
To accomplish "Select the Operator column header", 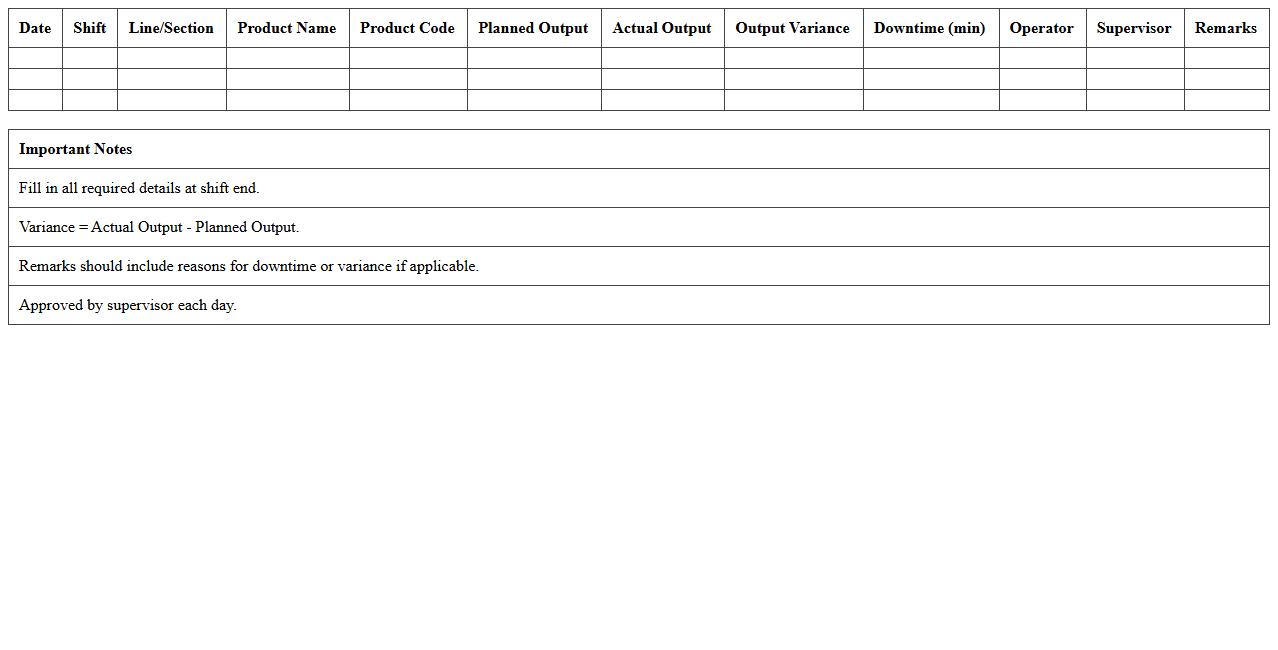I will (1041, 28).
